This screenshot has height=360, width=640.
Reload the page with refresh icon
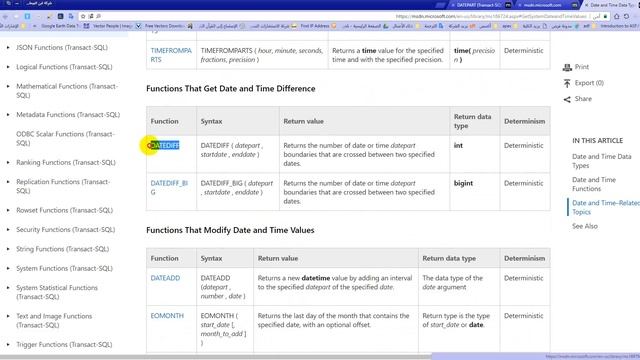point(626,16)
